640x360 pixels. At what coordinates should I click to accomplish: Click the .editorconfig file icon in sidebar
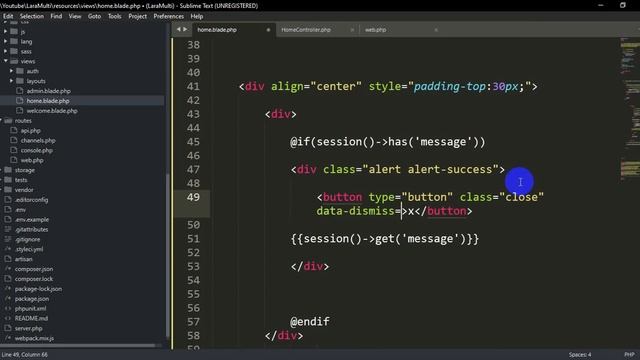(x=8, y=200)
